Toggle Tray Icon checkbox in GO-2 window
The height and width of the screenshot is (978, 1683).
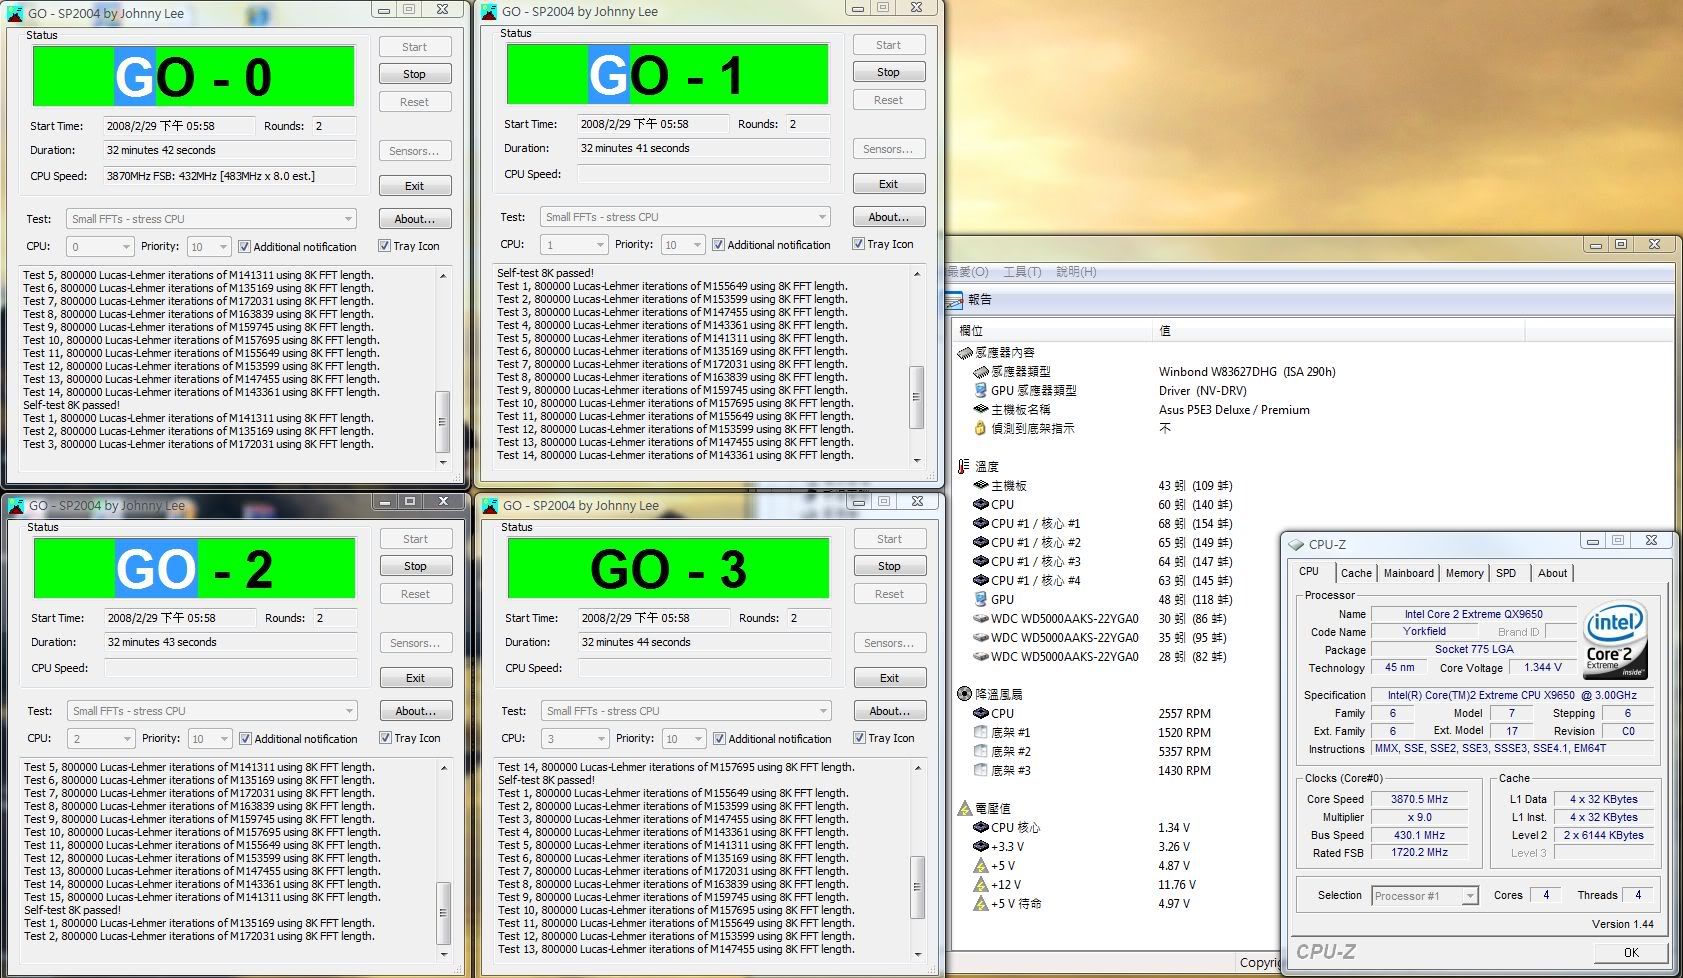pyautogui.click(x=385, y=738)
